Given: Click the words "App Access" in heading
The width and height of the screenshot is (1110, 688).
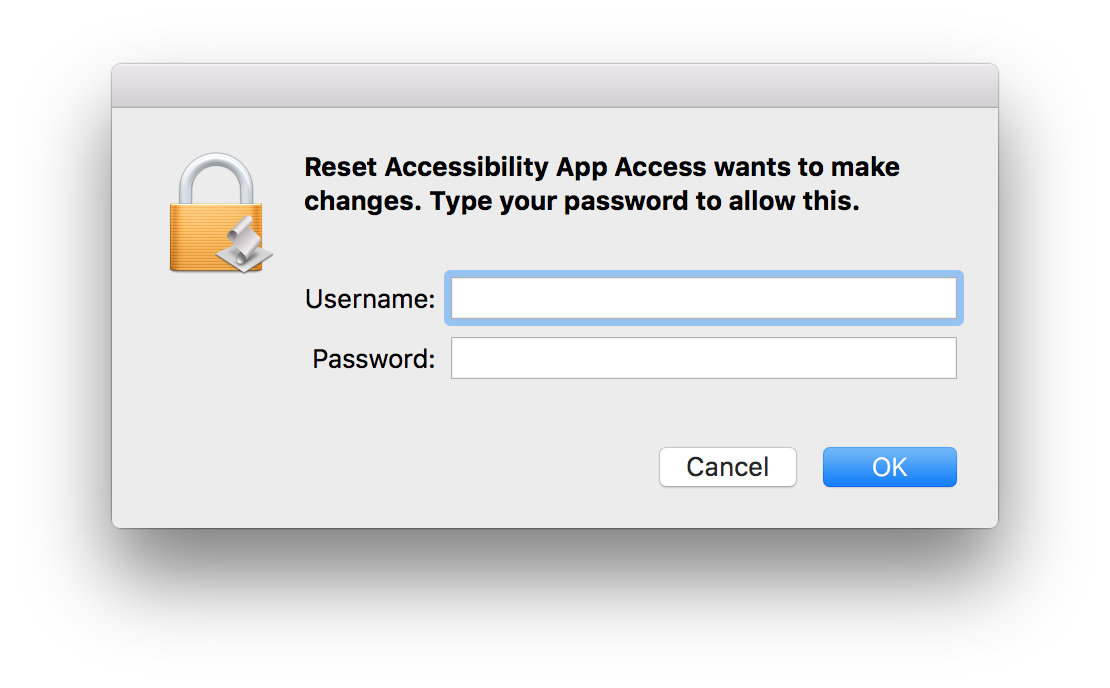Looking at the screenshot, I should pos(631,168).
